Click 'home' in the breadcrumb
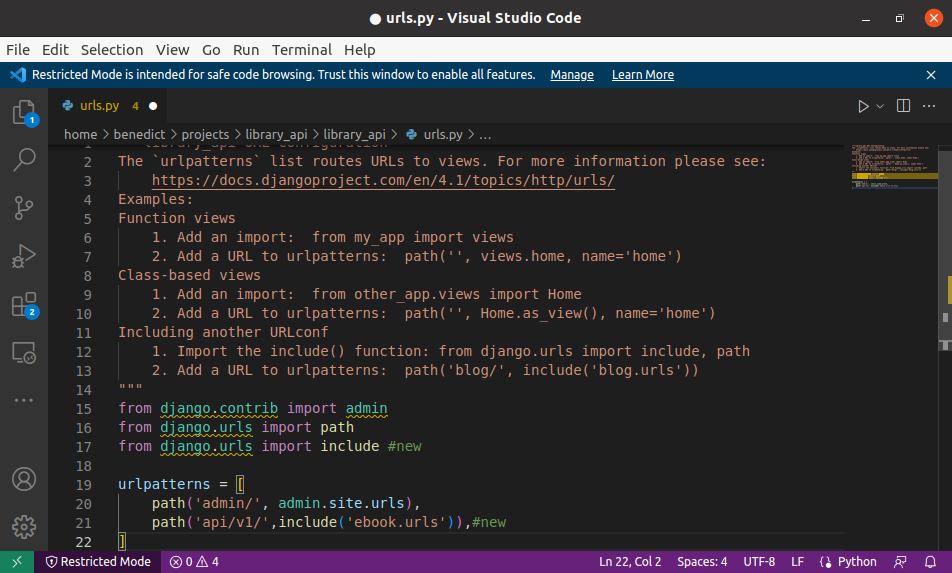The image size is (952, 573). click(80, 135)
